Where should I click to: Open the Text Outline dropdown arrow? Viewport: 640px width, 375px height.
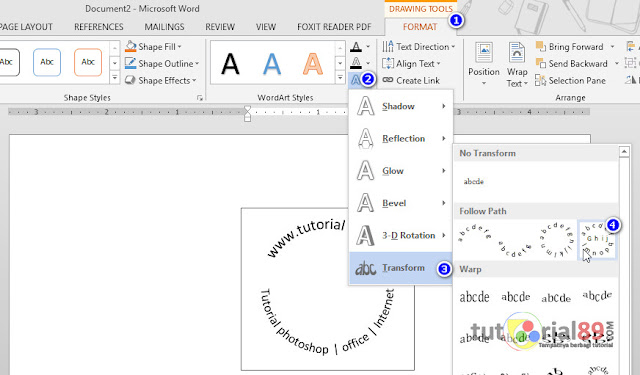tap(368, 63)
